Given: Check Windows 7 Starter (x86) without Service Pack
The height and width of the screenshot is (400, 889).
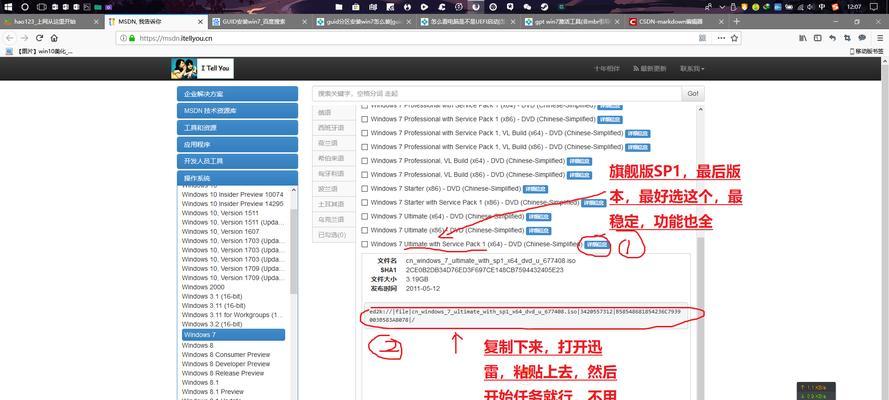Looking at the screenshot, I should pos(365,189).
